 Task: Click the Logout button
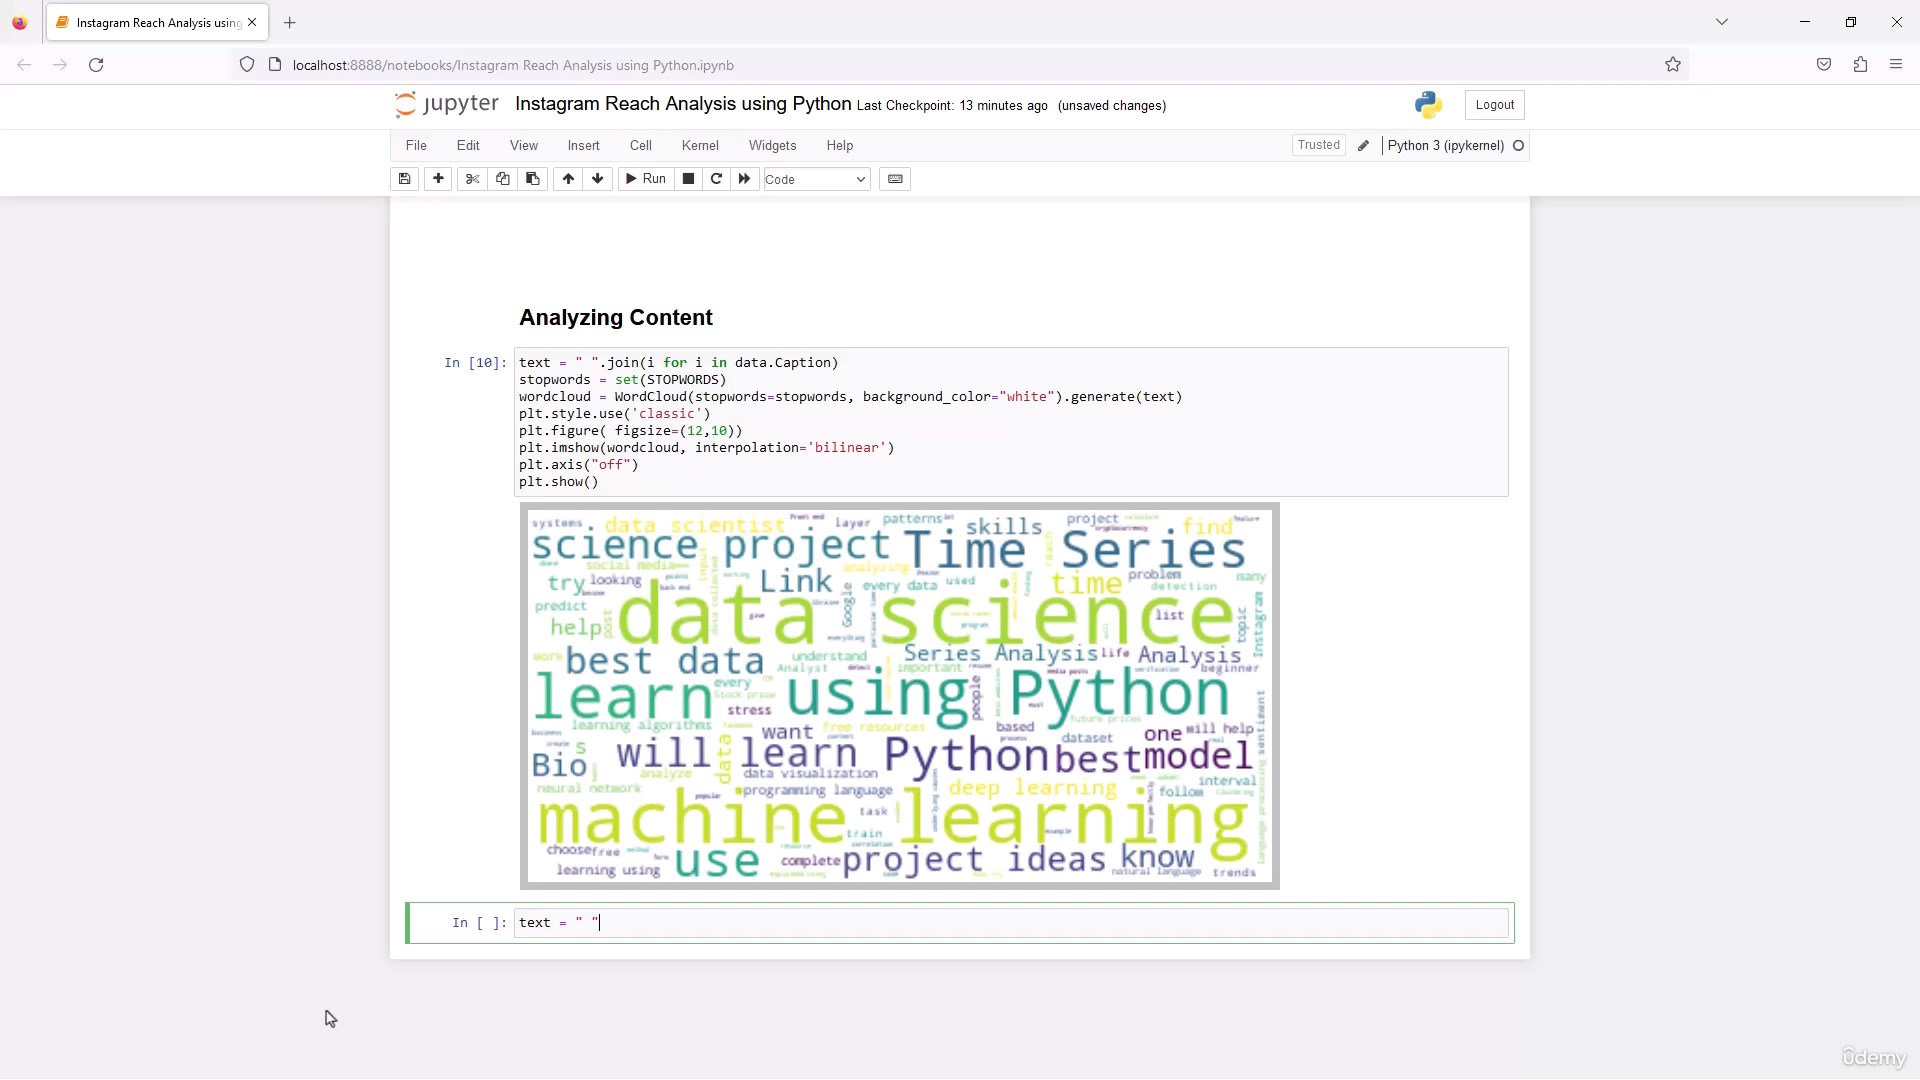pos(1494,105)
